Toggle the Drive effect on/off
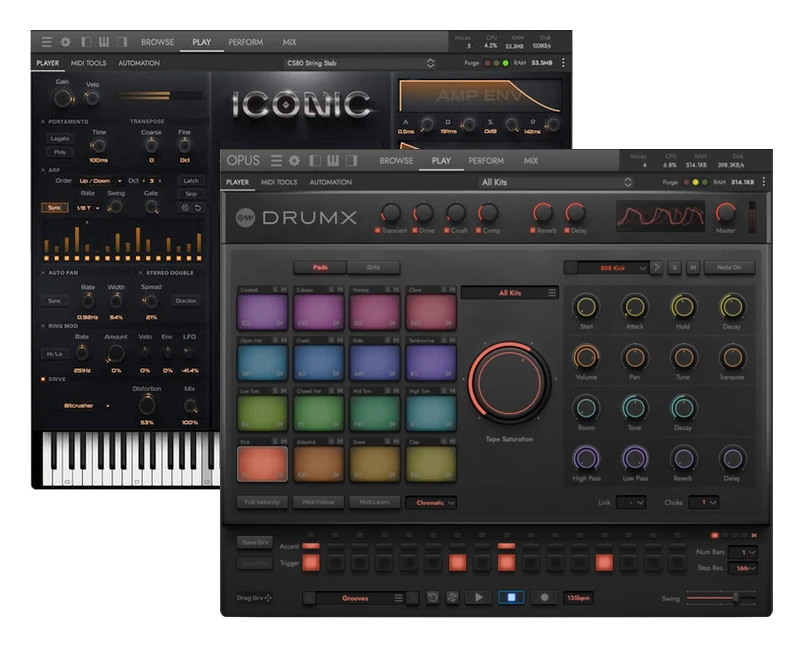 (x=415, y=231)
